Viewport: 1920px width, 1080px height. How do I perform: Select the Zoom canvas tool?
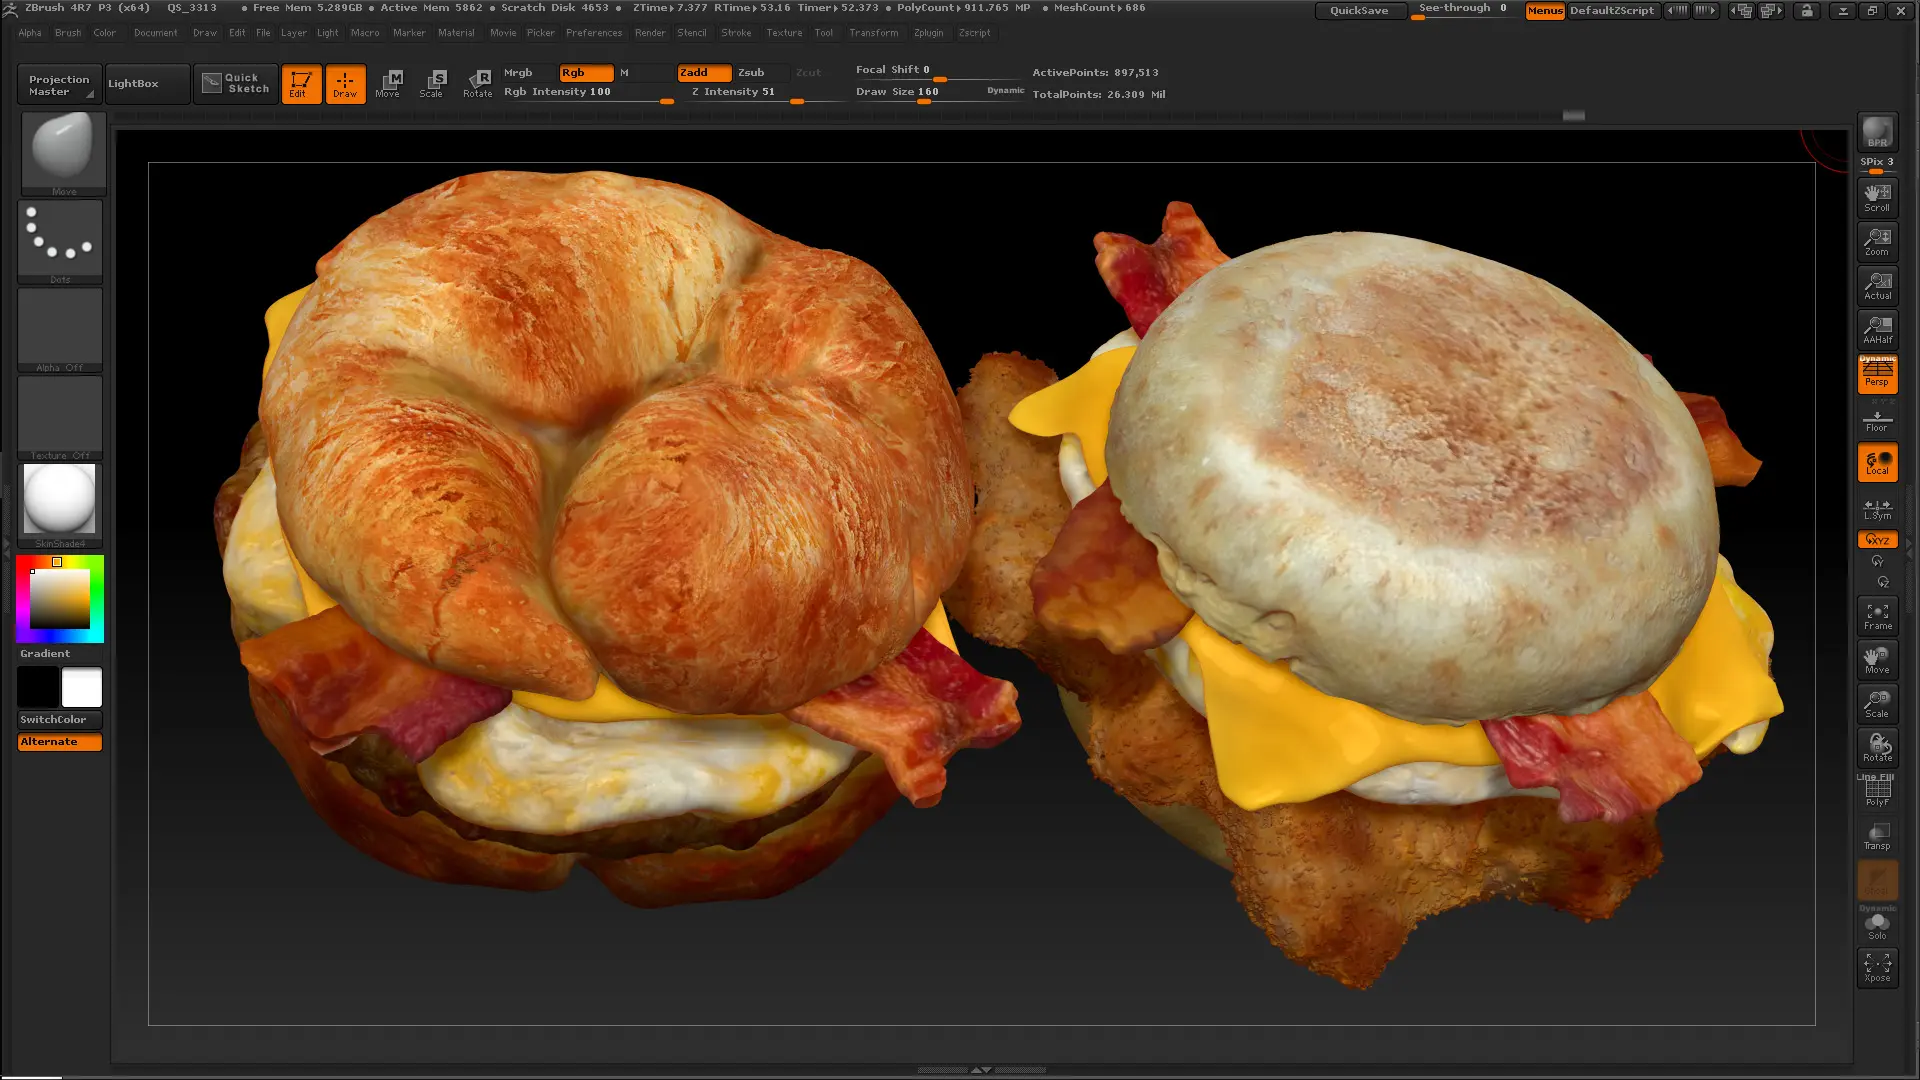(x=1877, y=241)
